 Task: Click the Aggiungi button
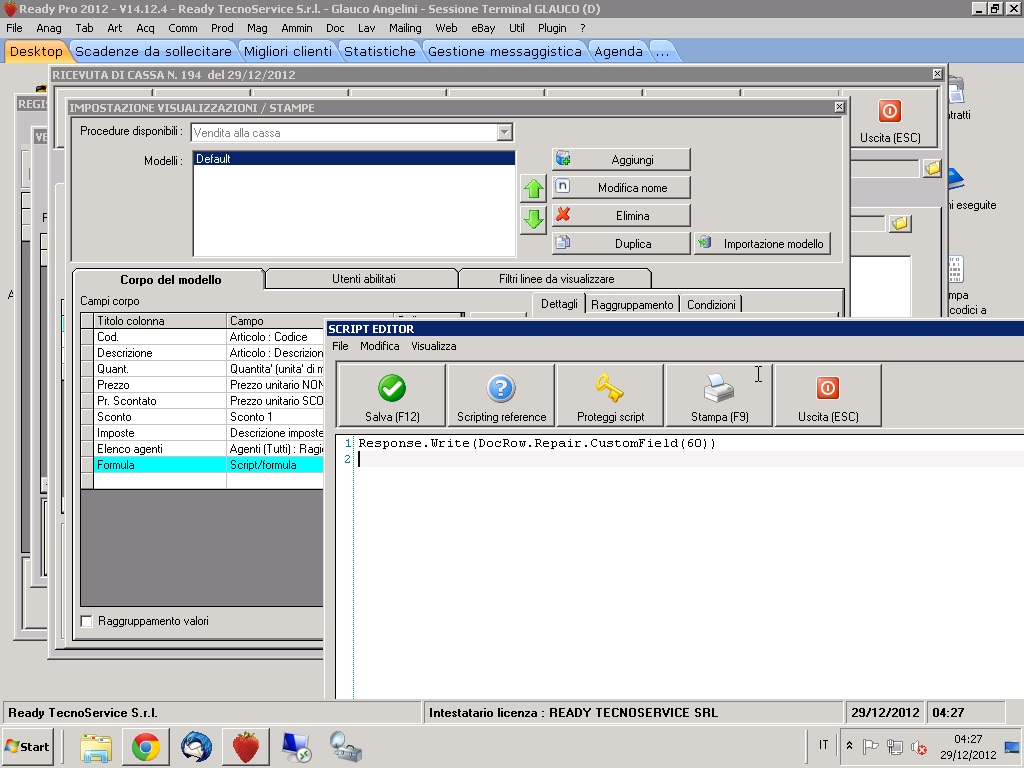(621, 160)
